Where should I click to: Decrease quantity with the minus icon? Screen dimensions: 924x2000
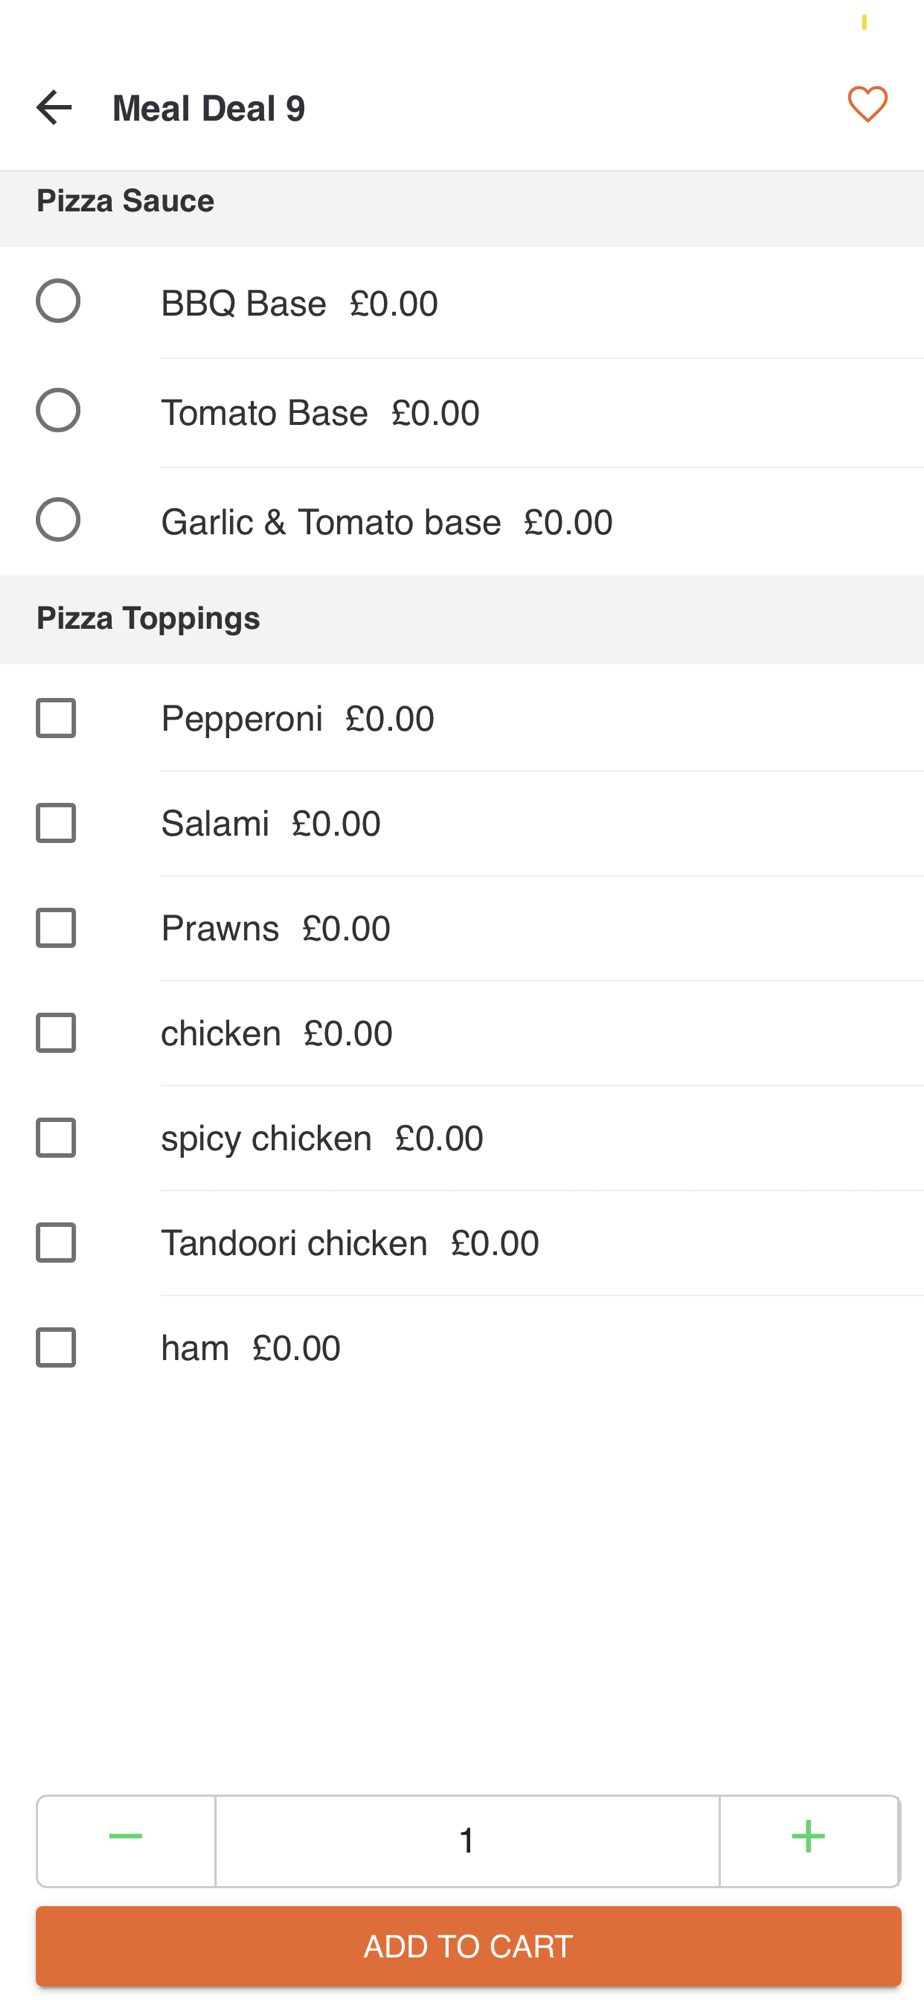click(126, 1840)
